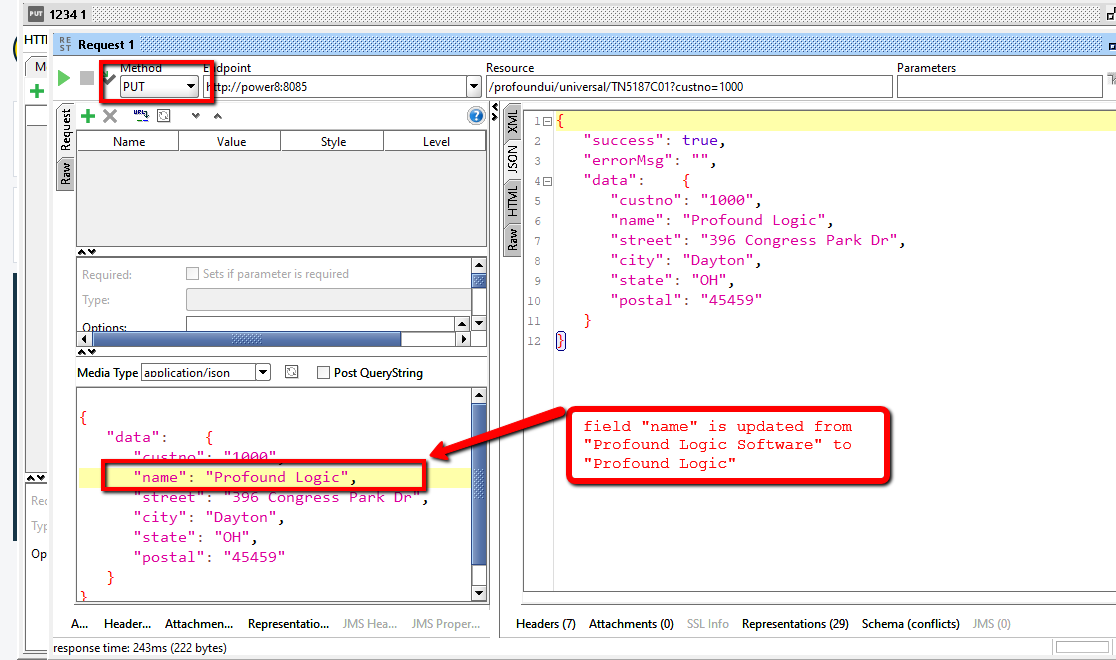Sort parameters by the Name column header
Viewport: 1116px width, 660px height.
point(128,142)
